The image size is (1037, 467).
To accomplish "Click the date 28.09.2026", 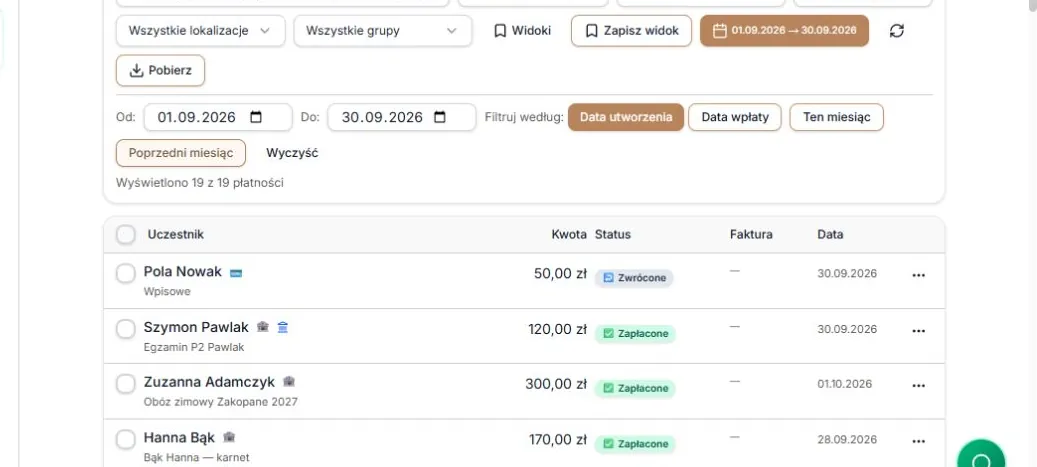I will [847, 439].
